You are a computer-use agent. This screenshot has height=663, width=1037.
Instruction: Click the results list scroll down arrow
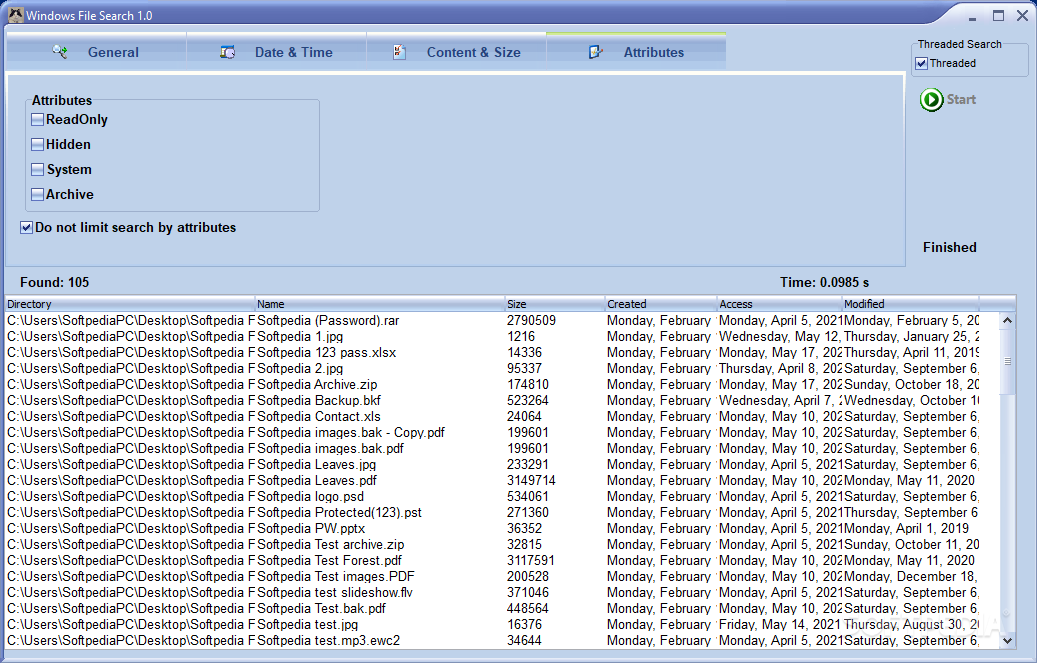pos(1007,640)
